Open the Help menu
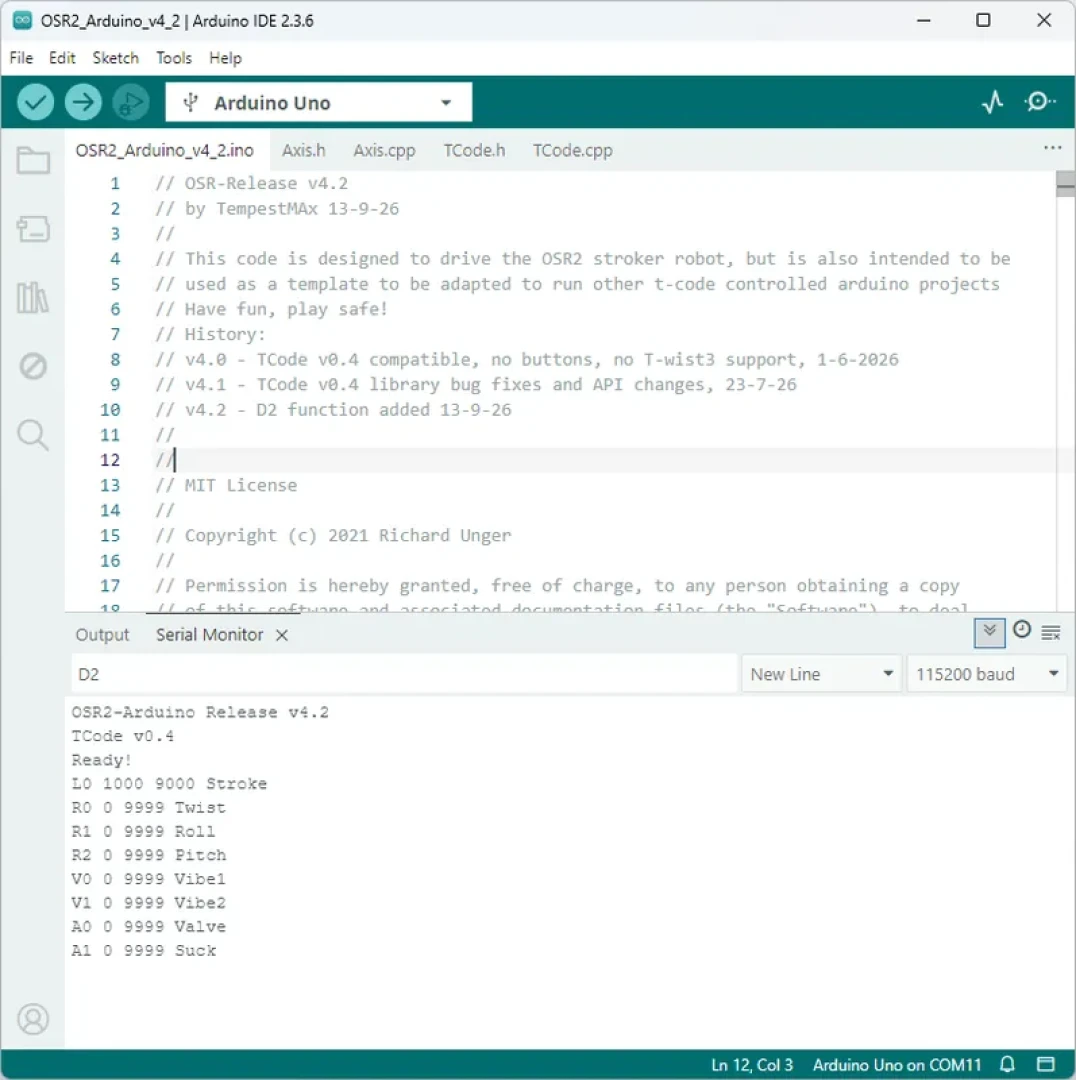Viewport: 1076px width, 1080px height. [x=225, y=58]
